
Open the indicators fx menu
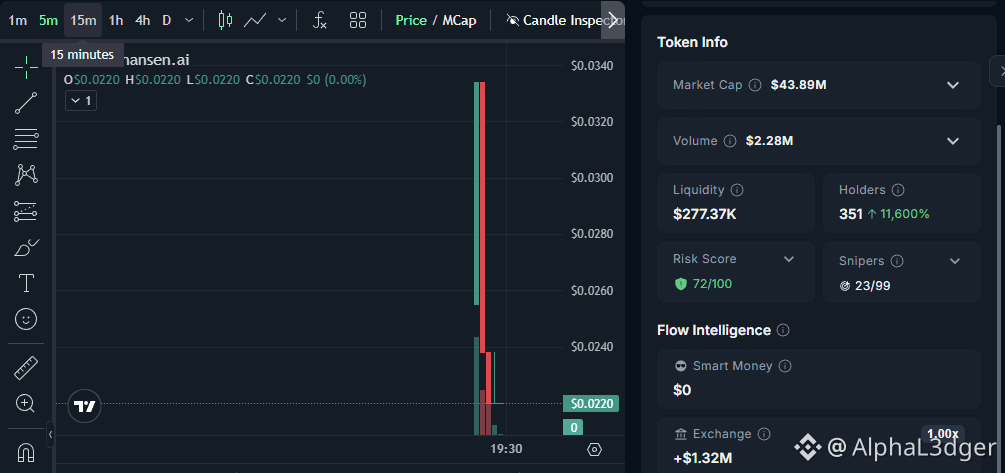(x=319, y=20)
